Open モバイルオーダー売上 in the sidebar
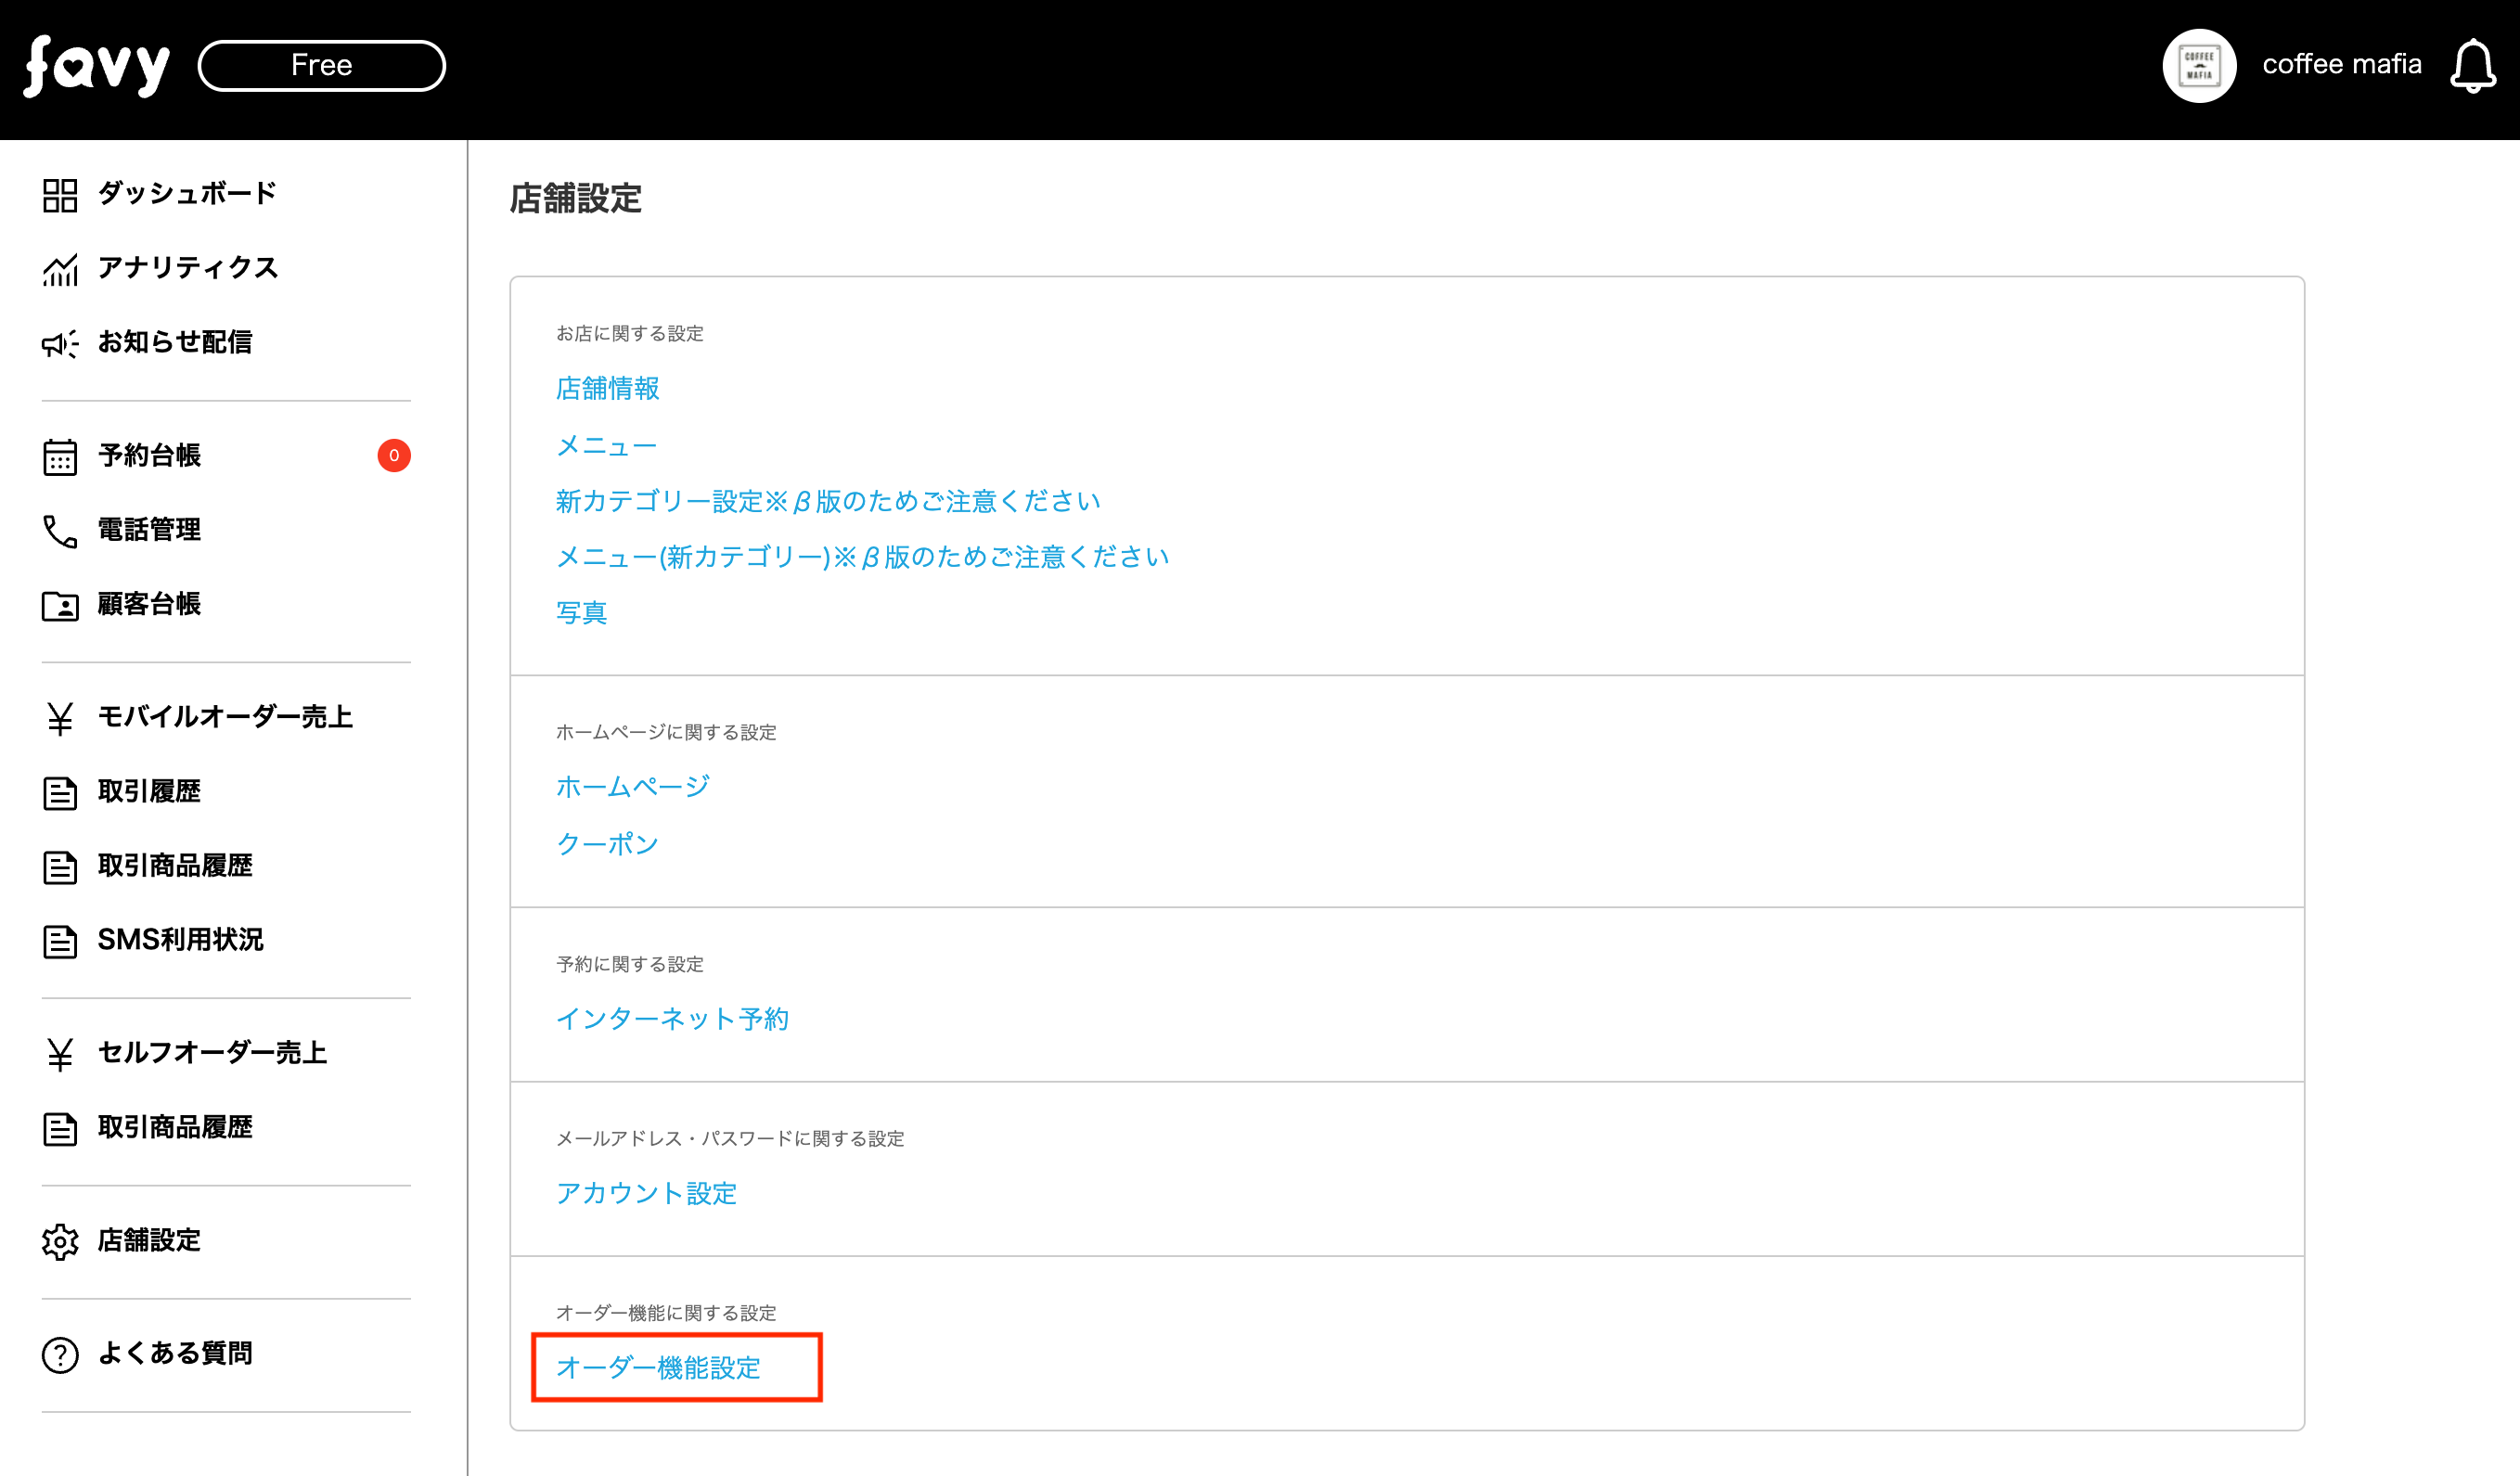 point(225,717)
